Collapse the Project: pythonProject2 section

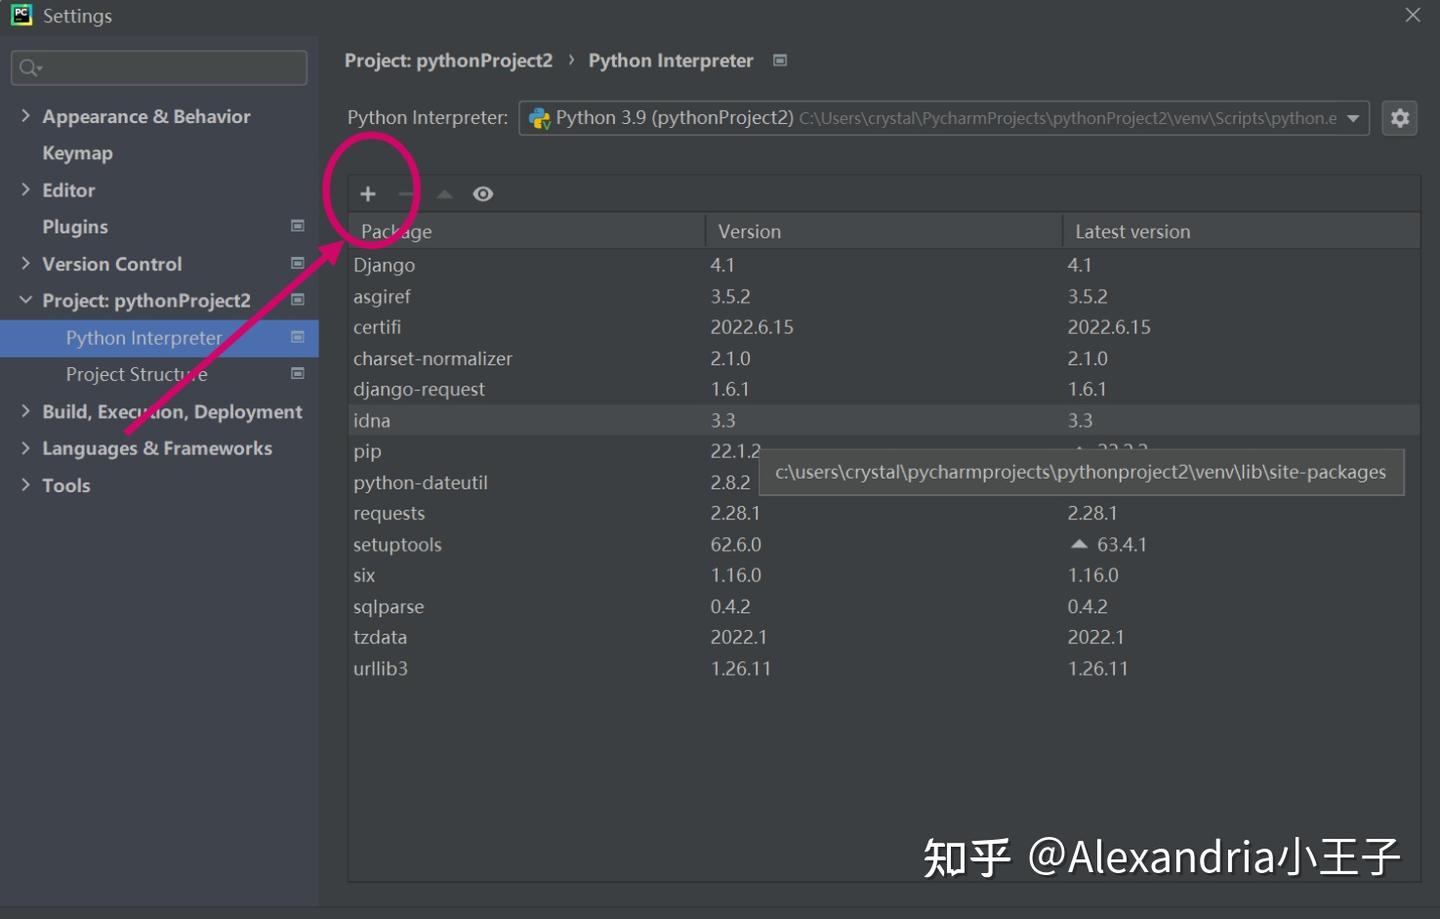point(25,299)
